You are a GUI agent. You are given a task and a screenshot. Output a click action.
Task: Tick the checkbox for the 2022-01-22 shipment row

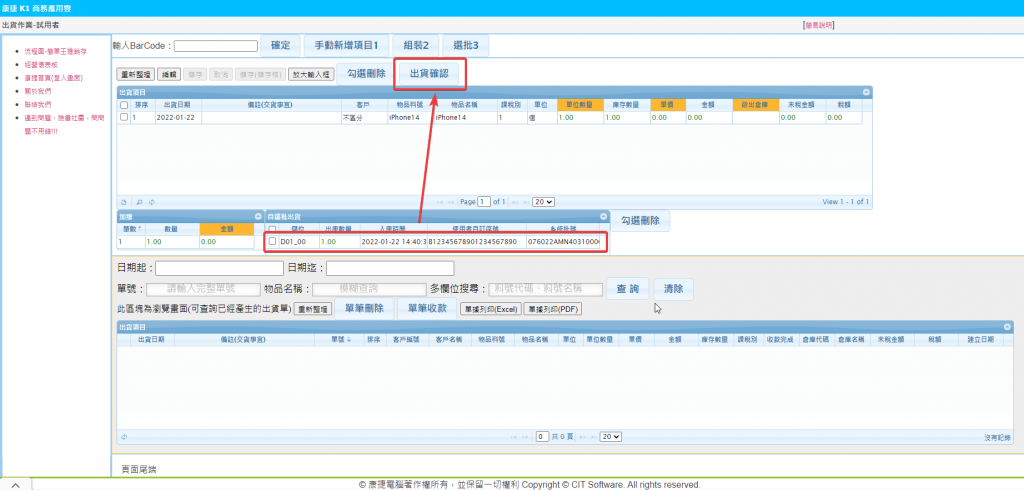coord(124,117)
